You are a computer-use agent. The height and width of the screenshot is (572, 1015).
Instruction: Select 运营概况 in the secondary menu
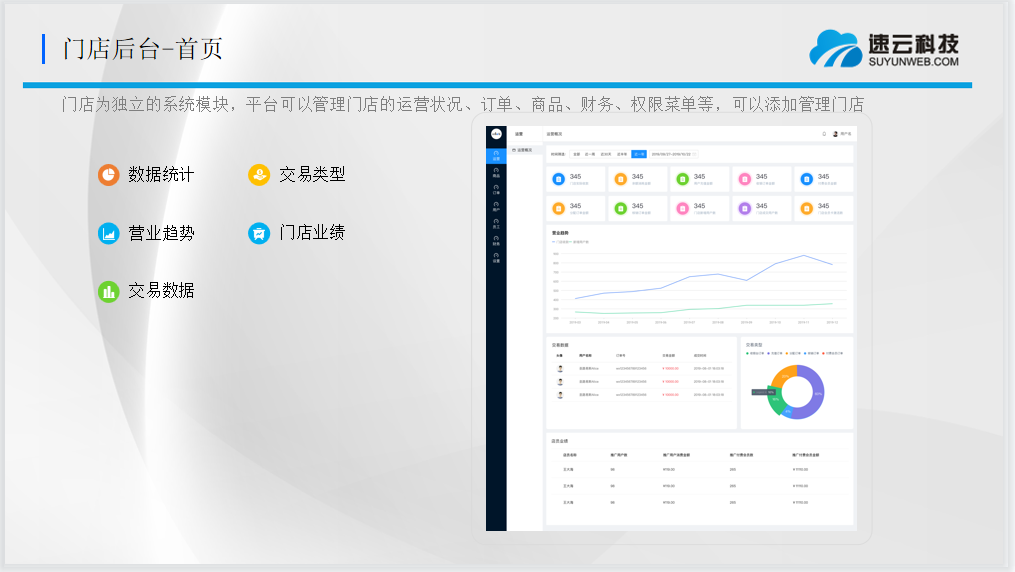[523, 150]
